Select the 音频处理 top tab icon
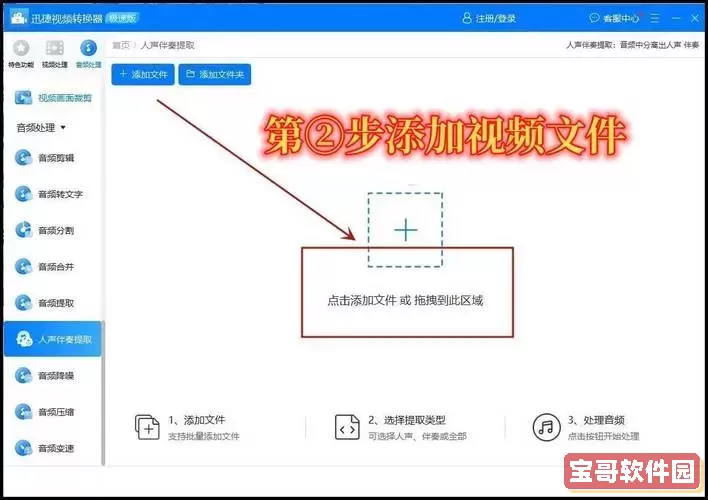 tap(88, 50)
